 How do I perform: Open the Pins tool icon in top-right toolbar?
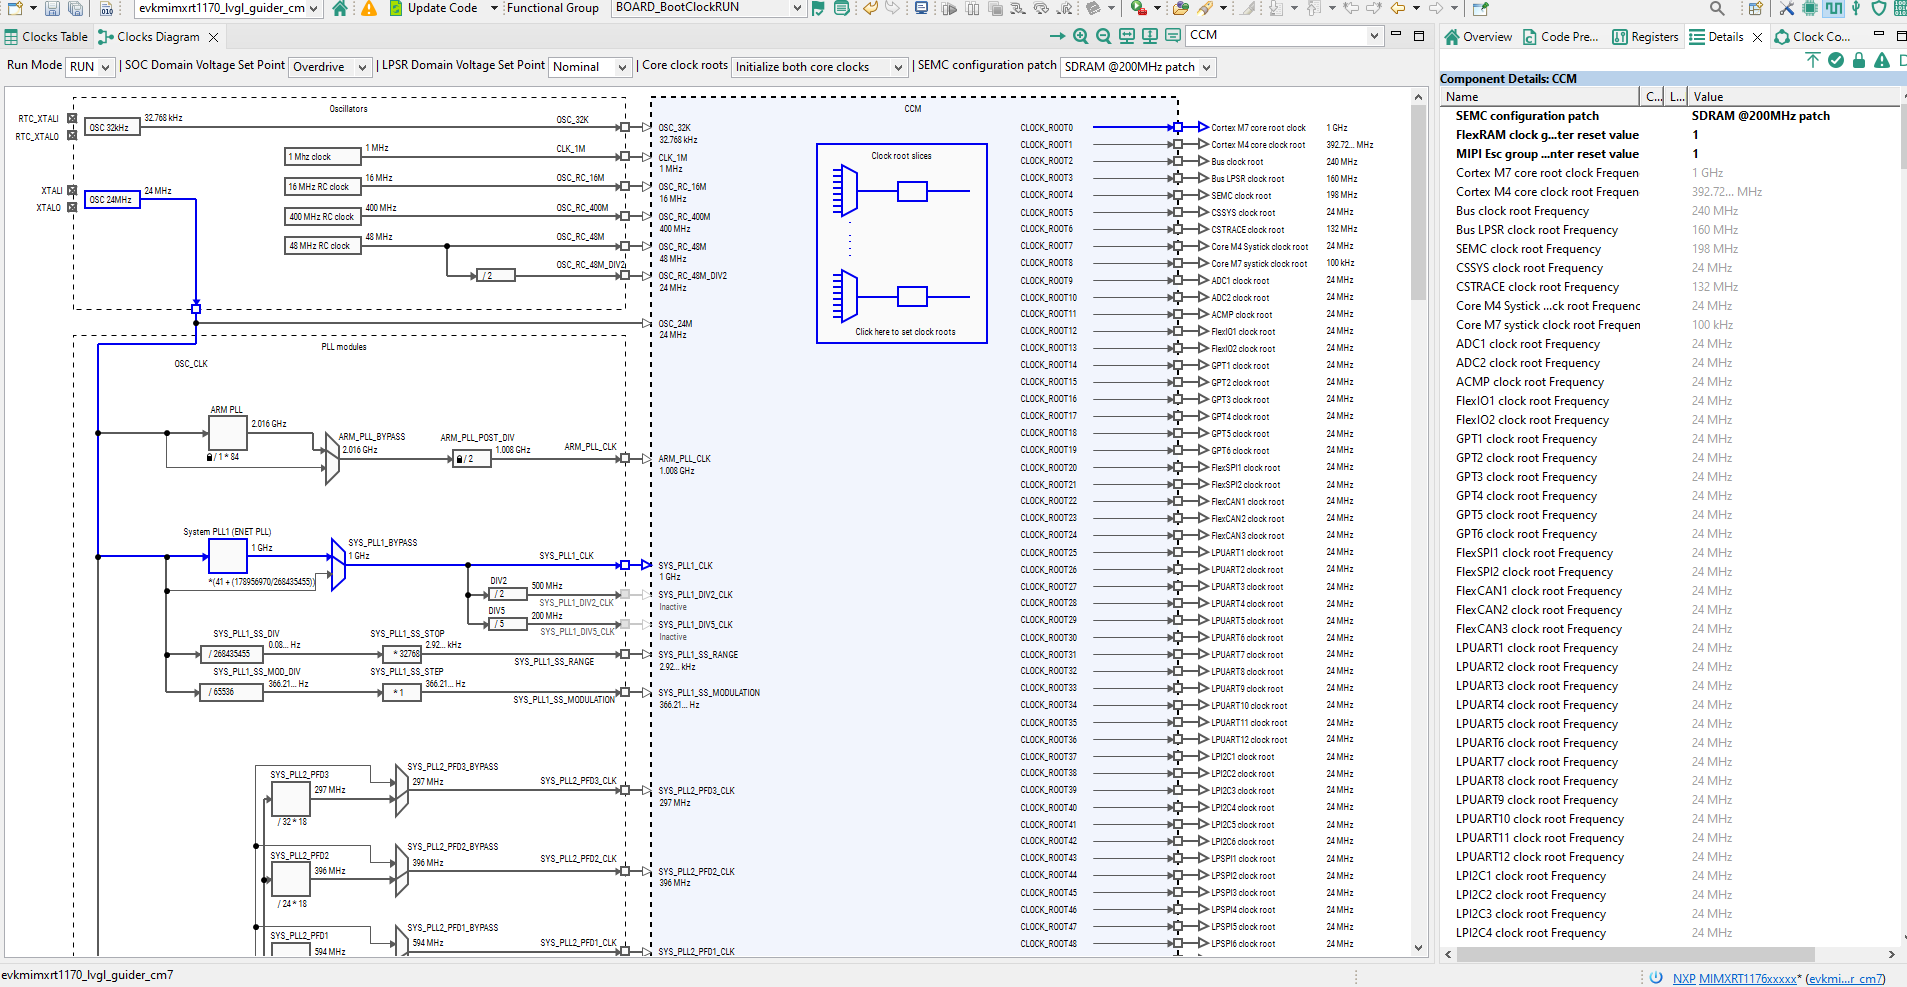[1810, 9]
